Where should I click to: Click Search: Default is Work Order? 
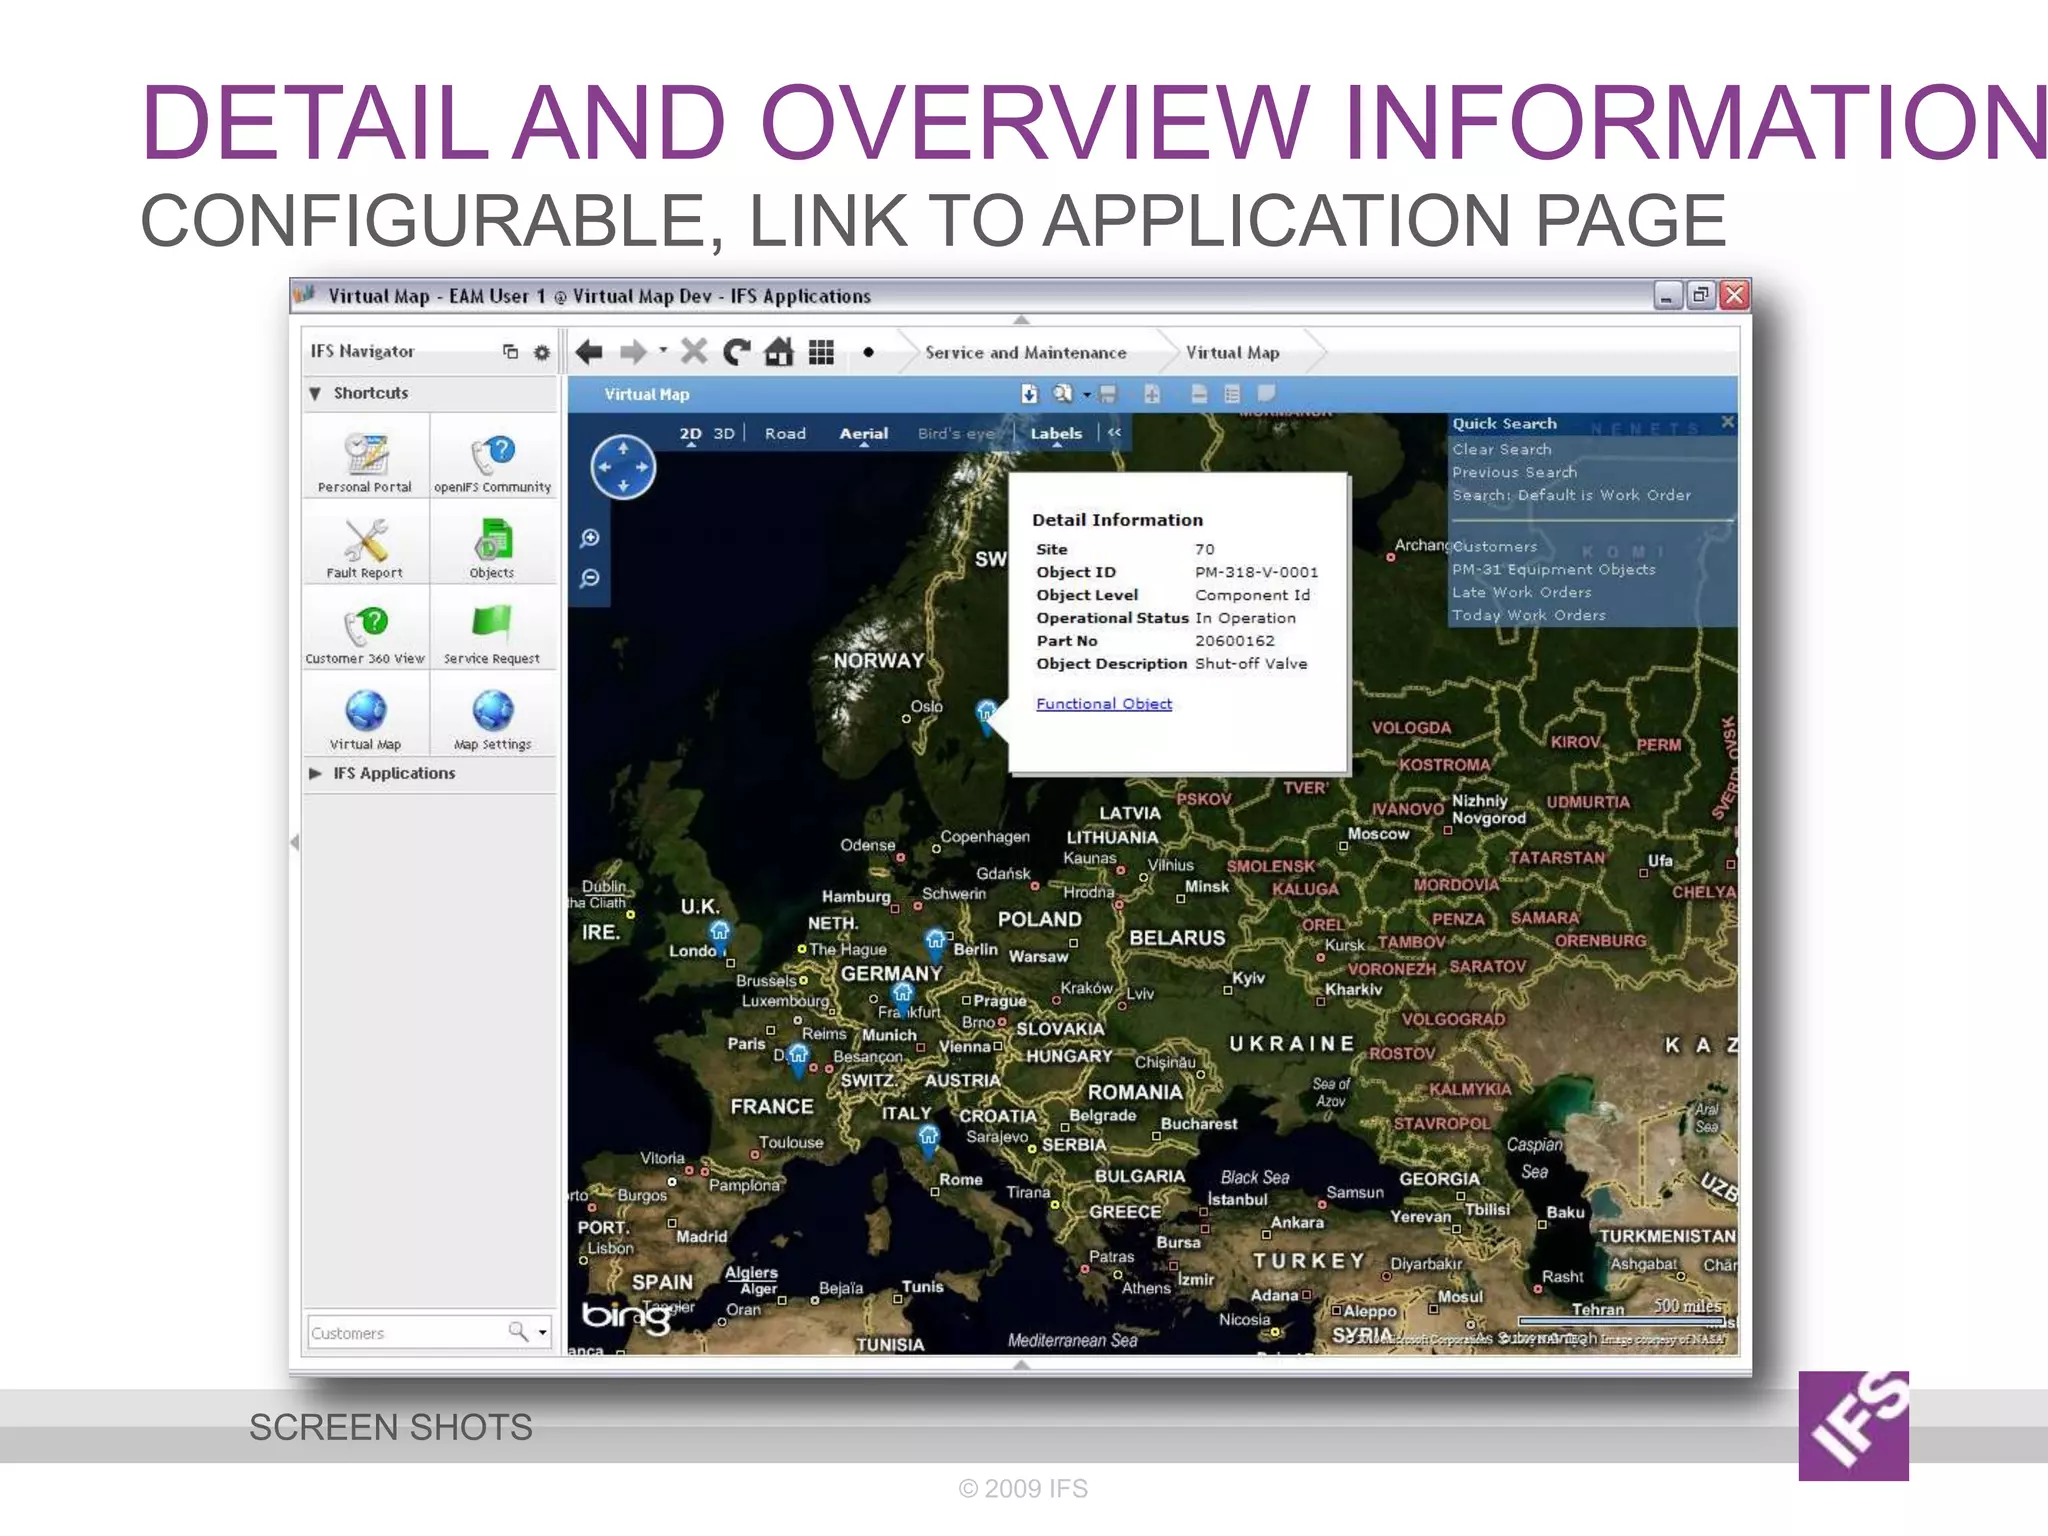[x=1571, y=495]
